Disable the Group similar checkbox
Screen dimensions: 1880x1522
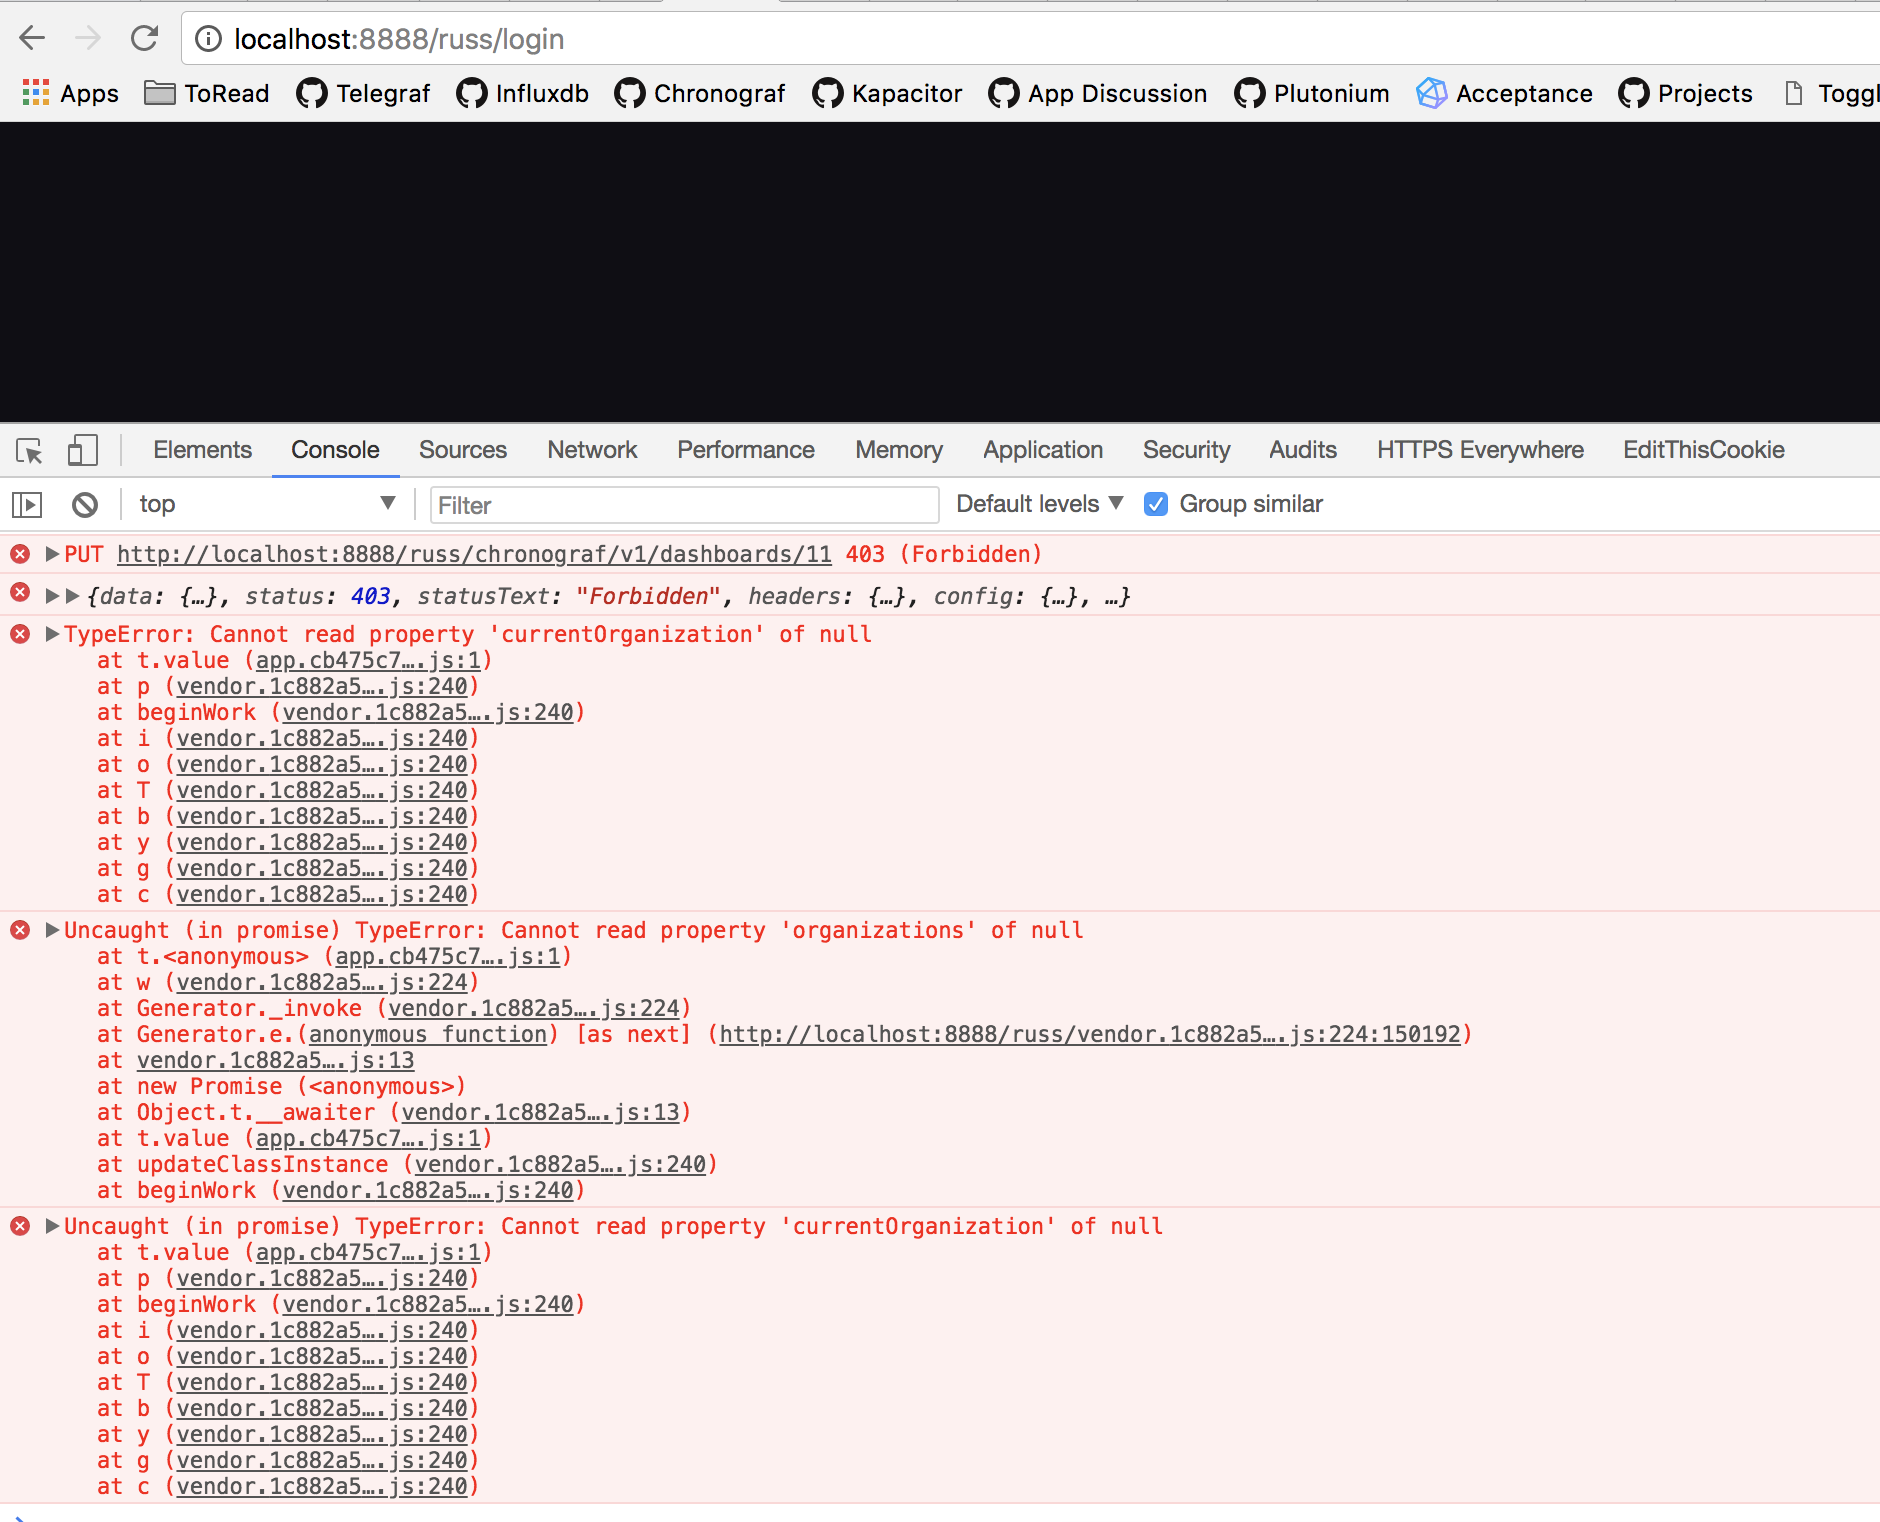(1156, 504)
